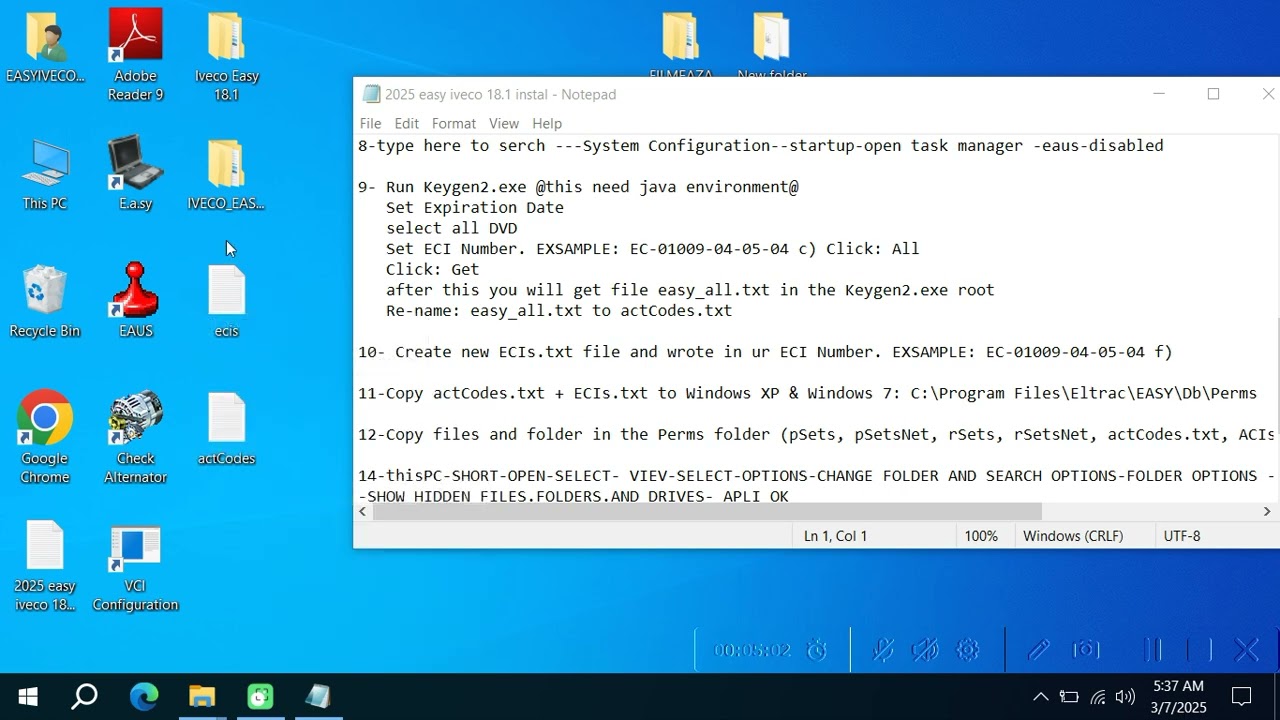The height and width of the screenshot is (720, 1280).
Task: Open the battery status tray icon
Action: tap(1069, 697)
